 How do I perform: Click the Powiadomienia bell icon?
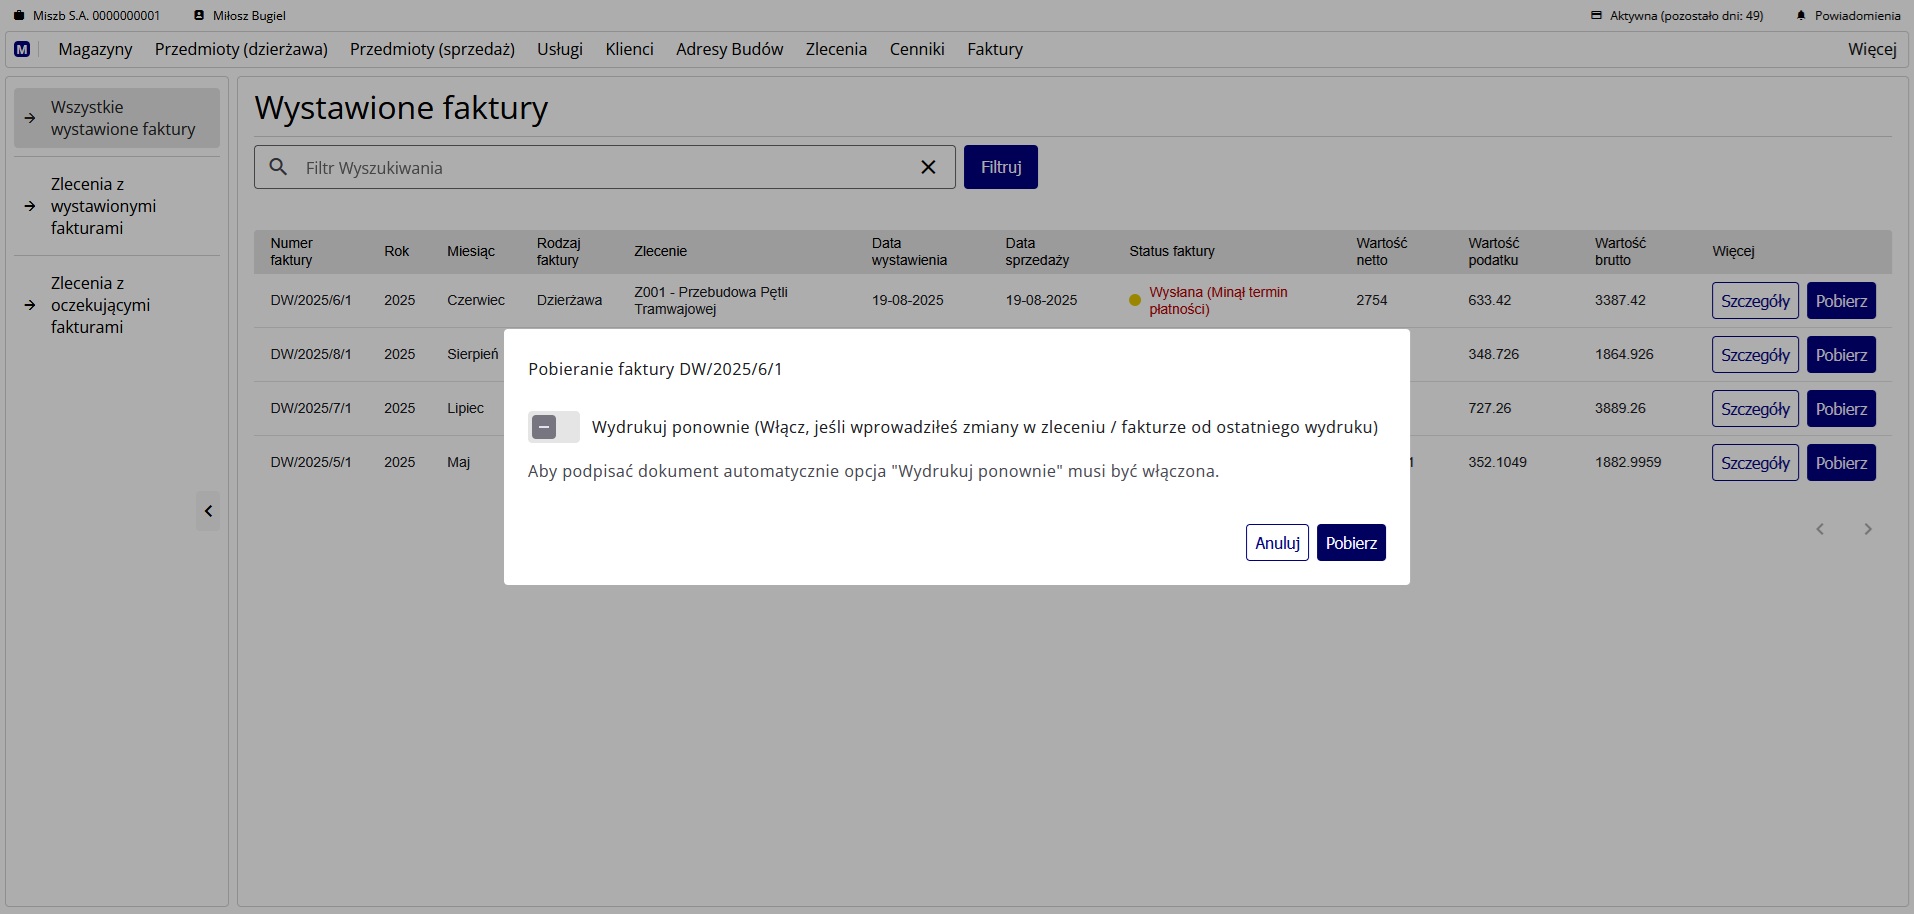tap(1801, 16)
